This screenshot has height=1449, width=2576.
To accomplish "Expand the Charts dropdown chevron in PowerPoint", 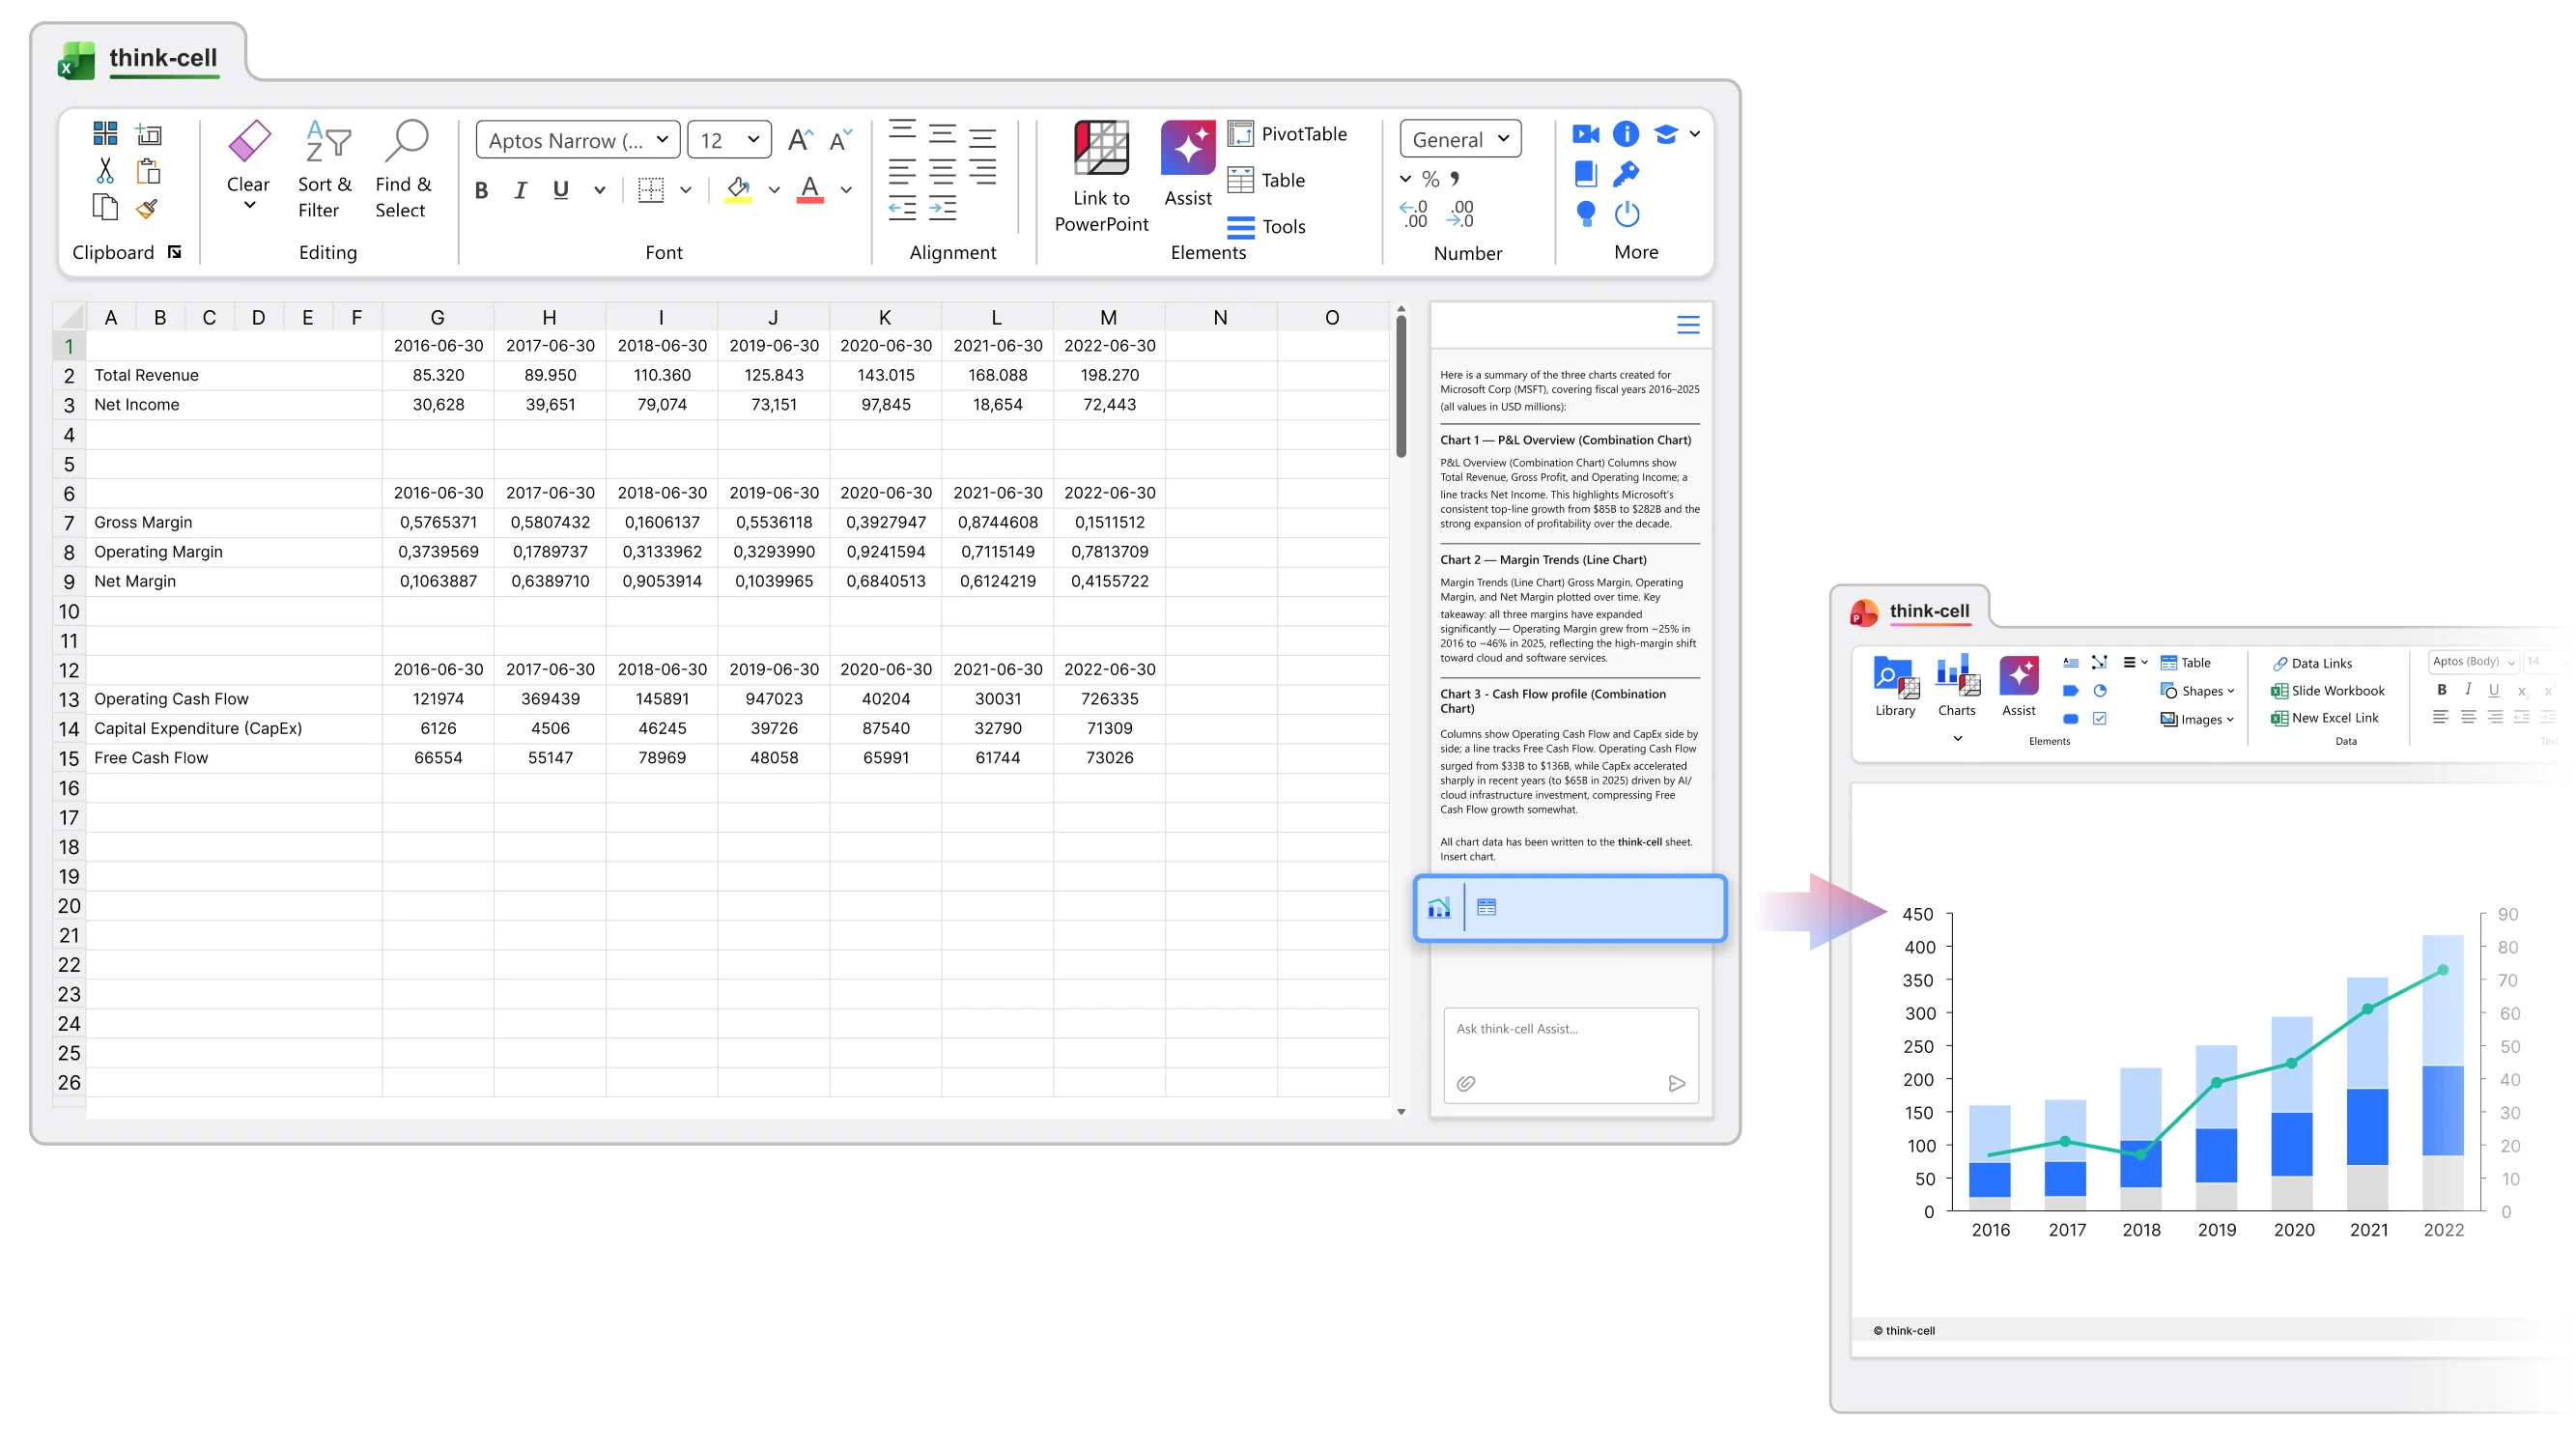I will (x=1957, y=738).
